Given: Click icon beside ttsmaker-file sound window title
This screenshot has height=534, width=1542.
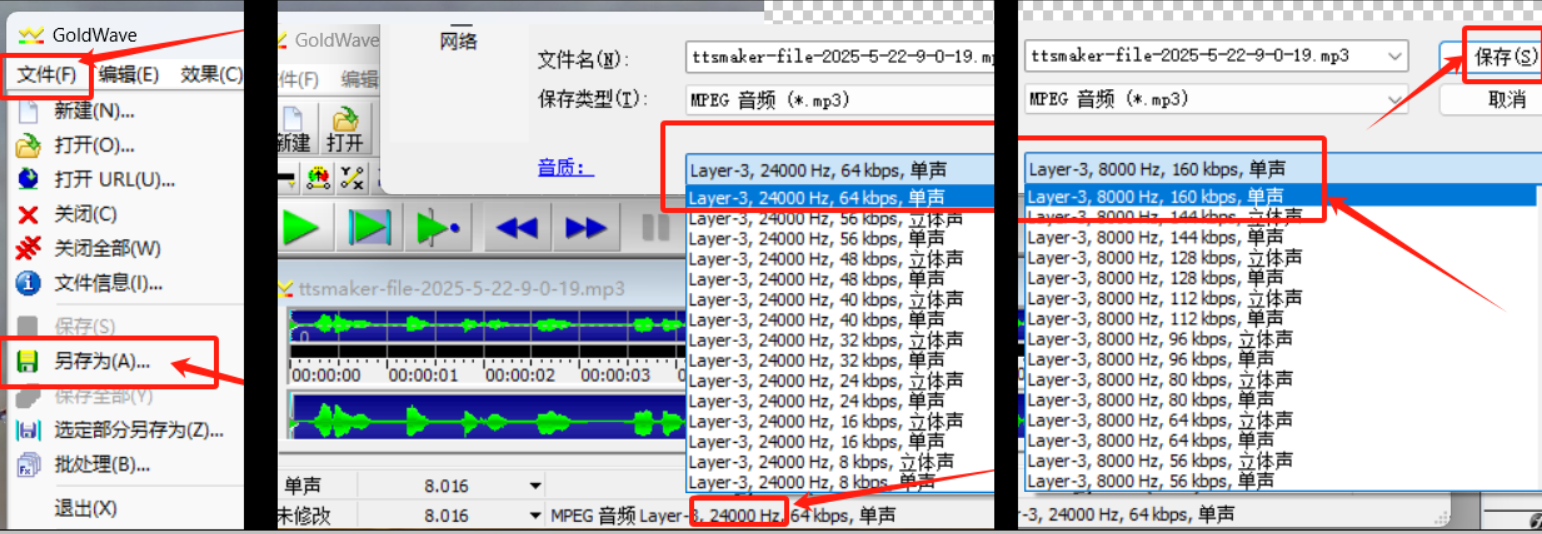Looking at the screenshot, I should (288, 289).
